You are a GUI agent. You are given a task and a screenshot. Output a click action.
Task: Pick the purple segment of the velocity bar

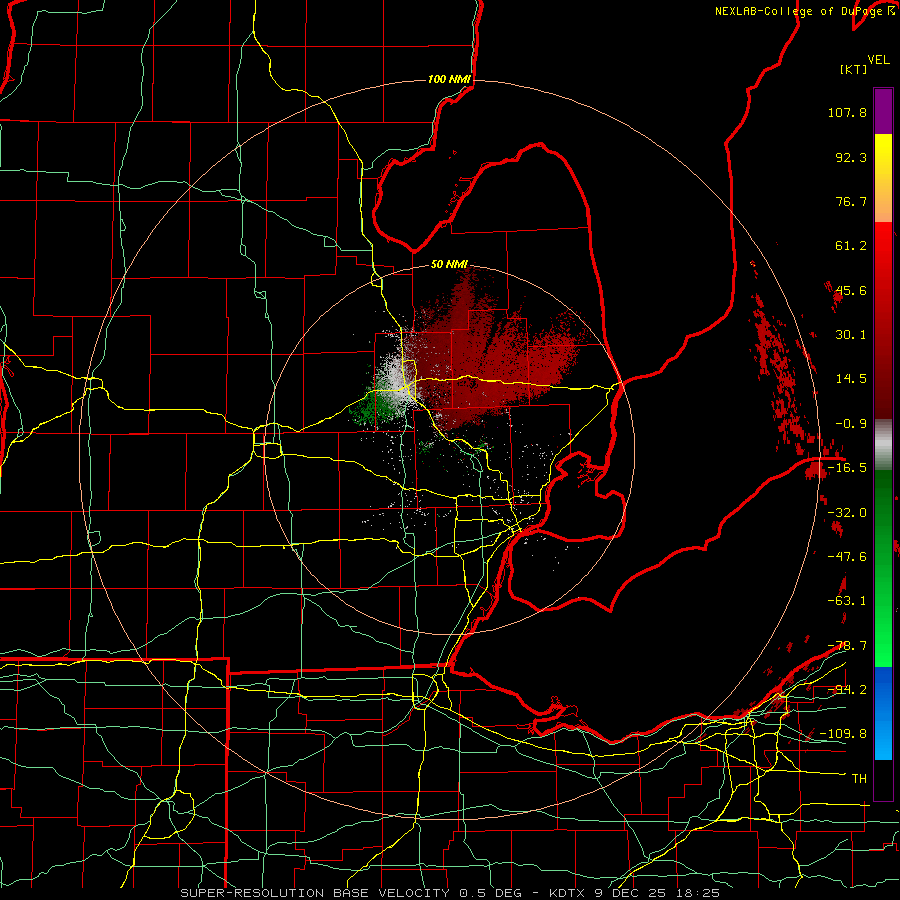point(883,111)
